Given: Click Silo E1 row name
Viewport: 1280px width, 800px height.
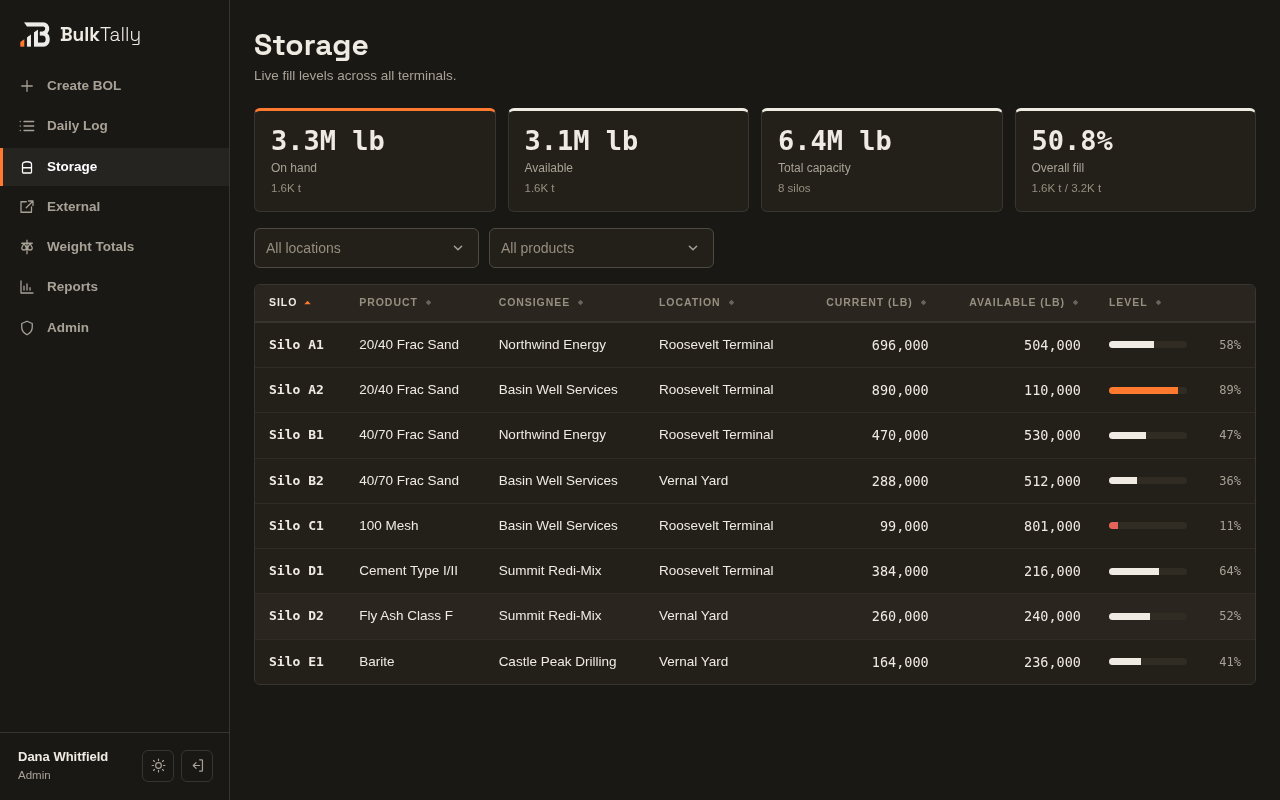Looking at the screenshot, I should pyautogui.click(x=296, y=662).
